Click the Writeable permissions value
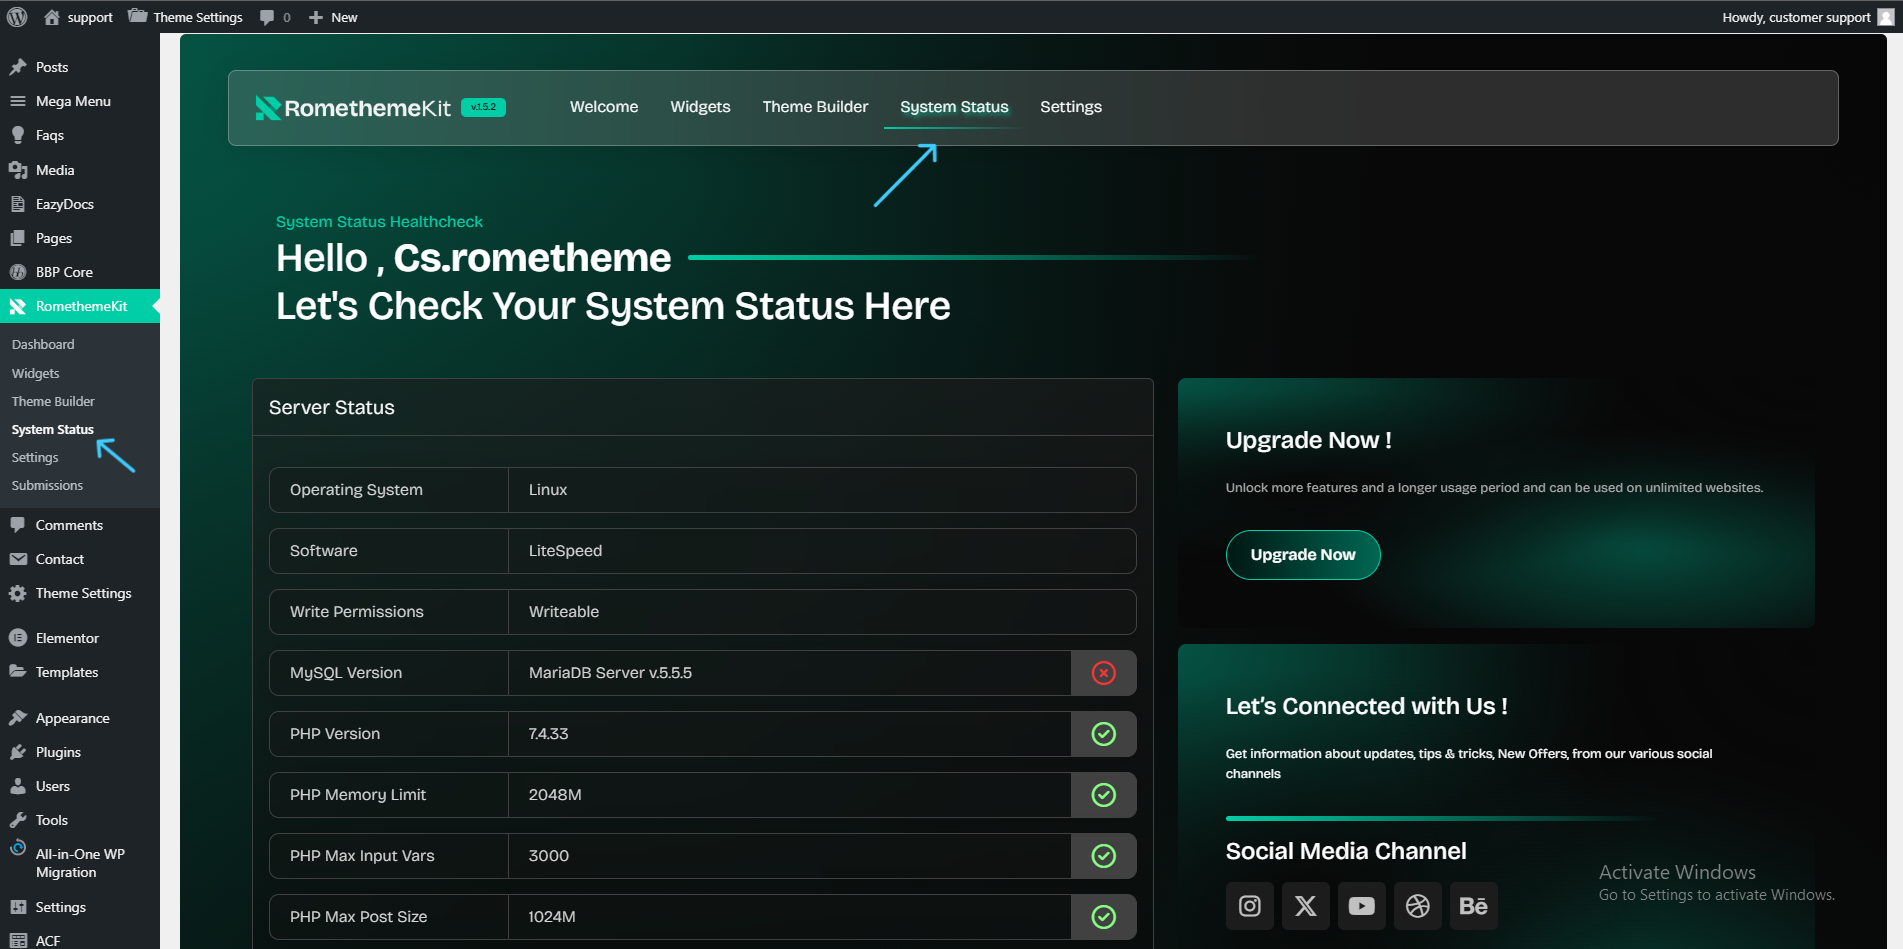Screen dimensions: 1903x949 point(564,612)
